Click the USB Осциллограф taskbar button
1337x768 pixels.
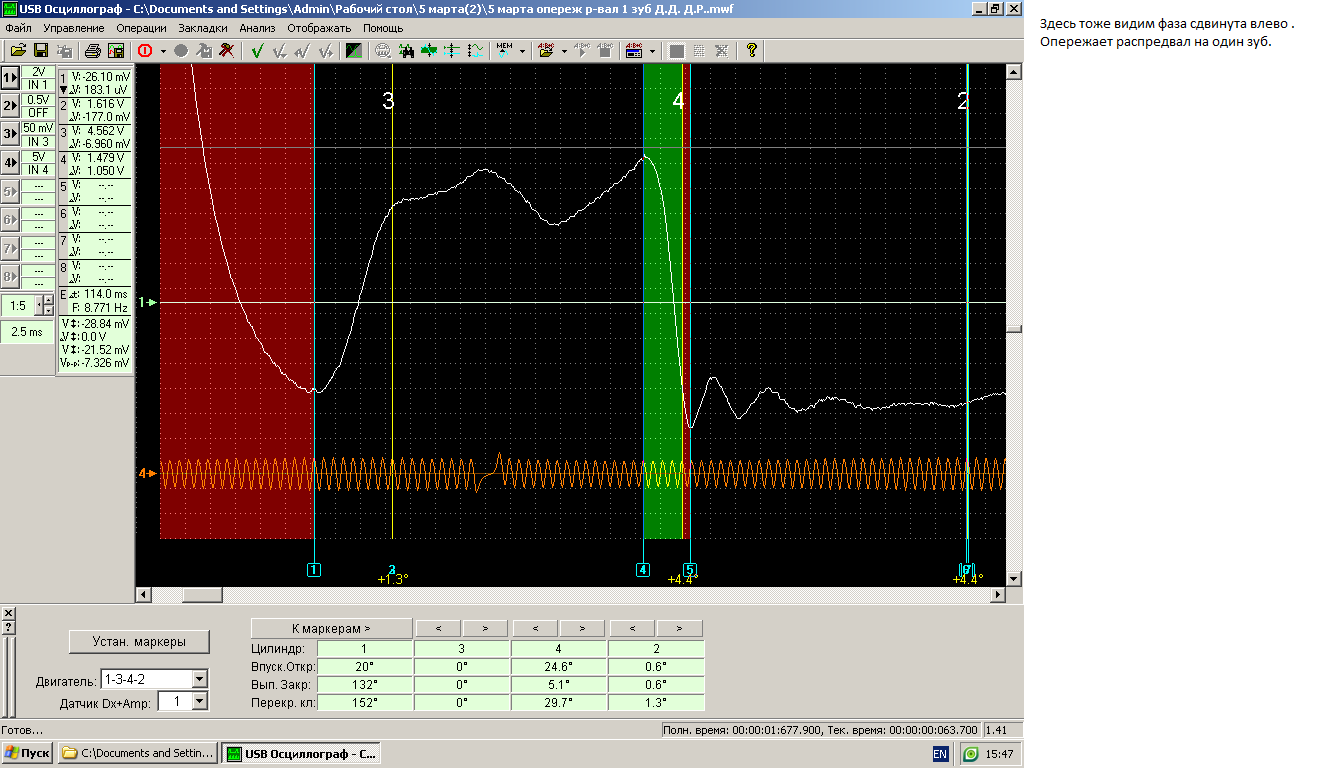tap(300, 753)
